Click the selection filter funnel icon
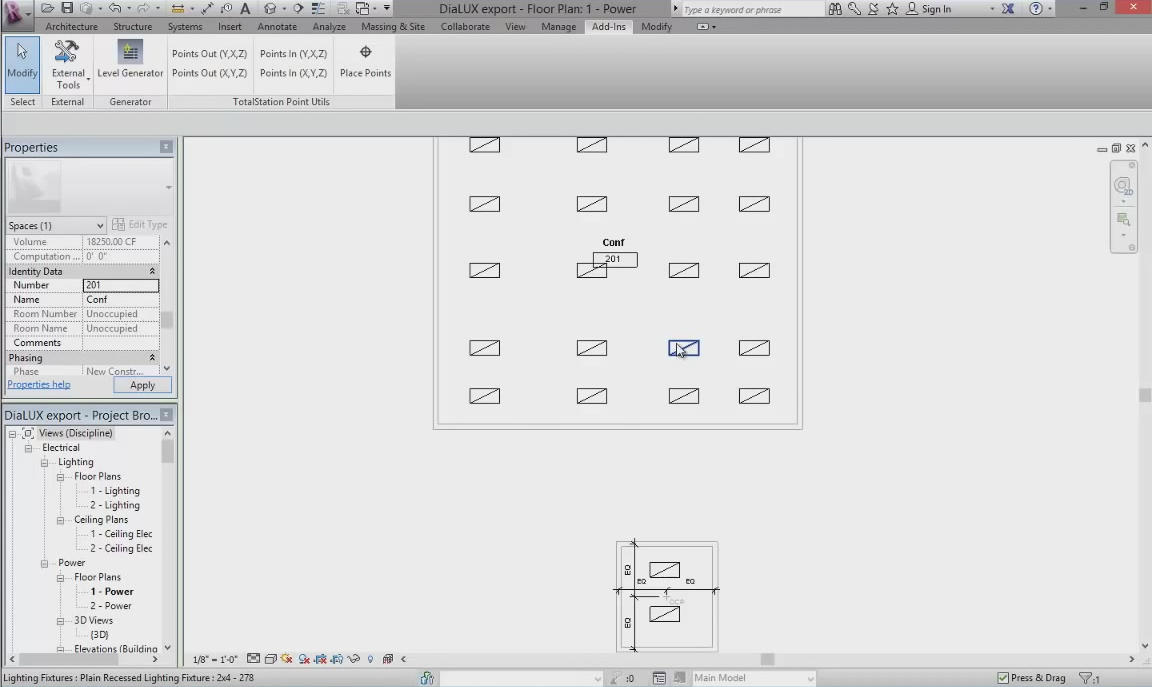The height and width of the screenshot is (687, 1152). tap(1085, 678)
